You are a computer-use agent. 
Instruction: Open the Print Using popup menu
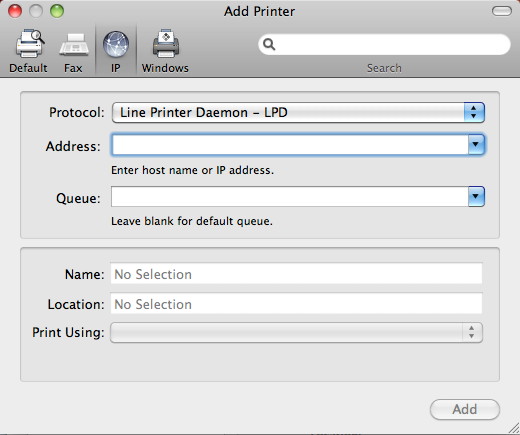pos(296,332)
